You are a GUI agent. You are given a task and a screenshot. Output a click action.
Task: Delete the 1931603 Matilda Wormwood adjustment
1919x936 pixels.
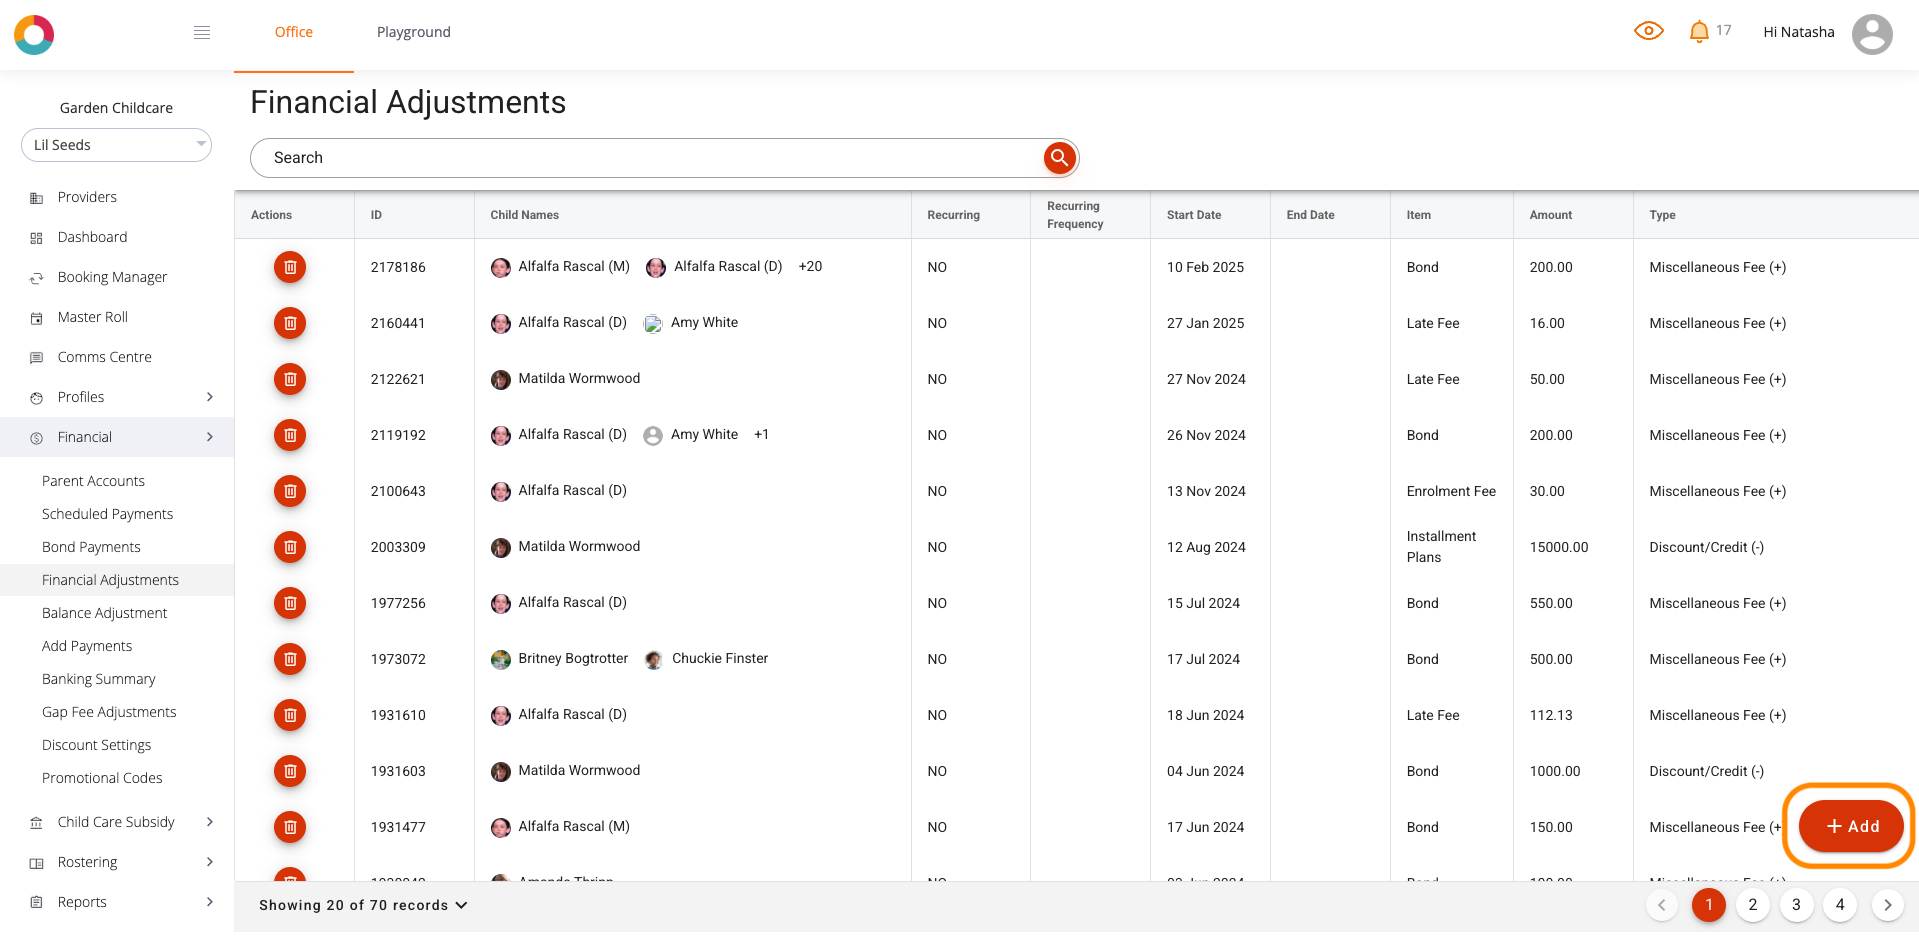tap(290, 771)
